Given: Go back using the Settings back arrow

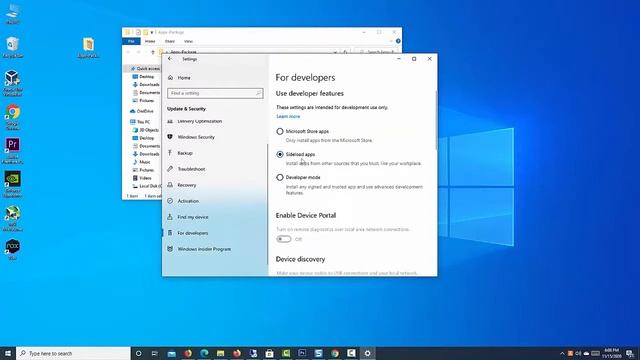Looking at the screenshot, I should click(x=170, y=59).
